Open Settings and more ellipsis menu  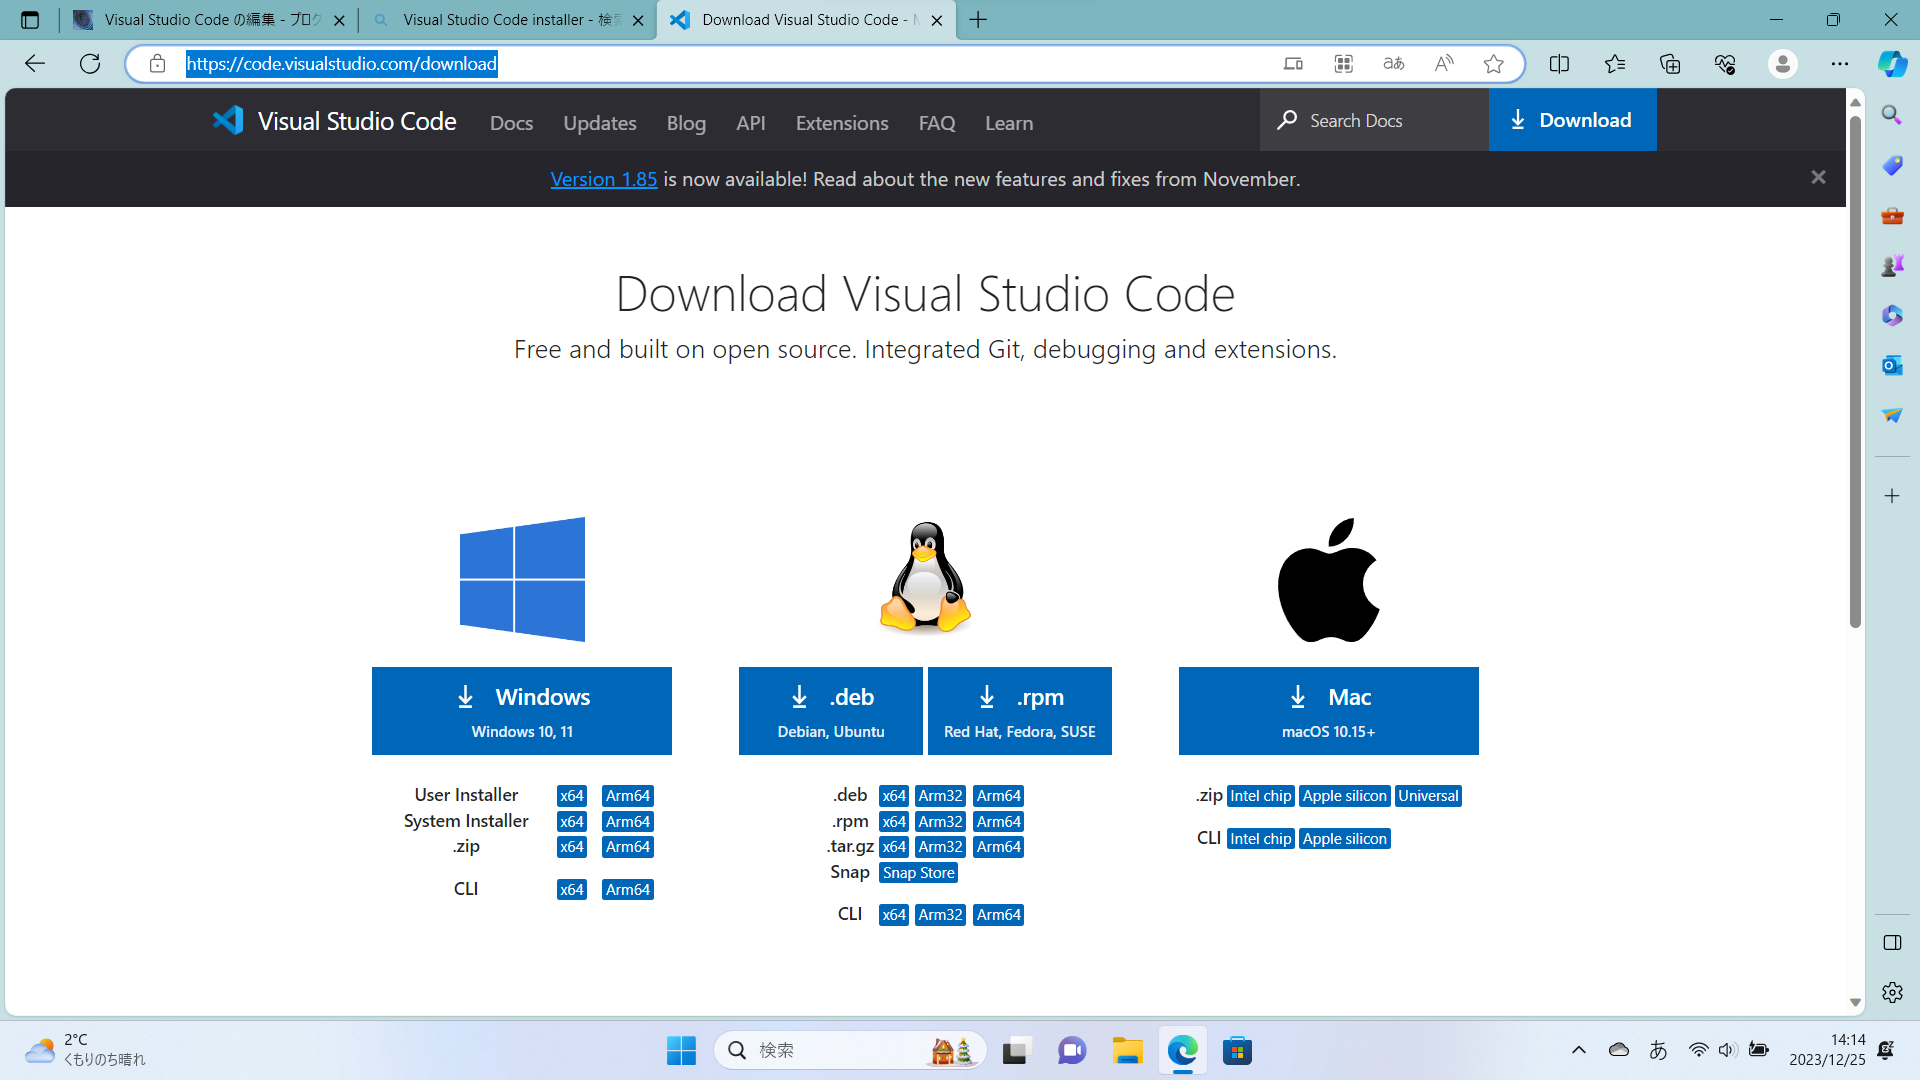pos(1839,64)
